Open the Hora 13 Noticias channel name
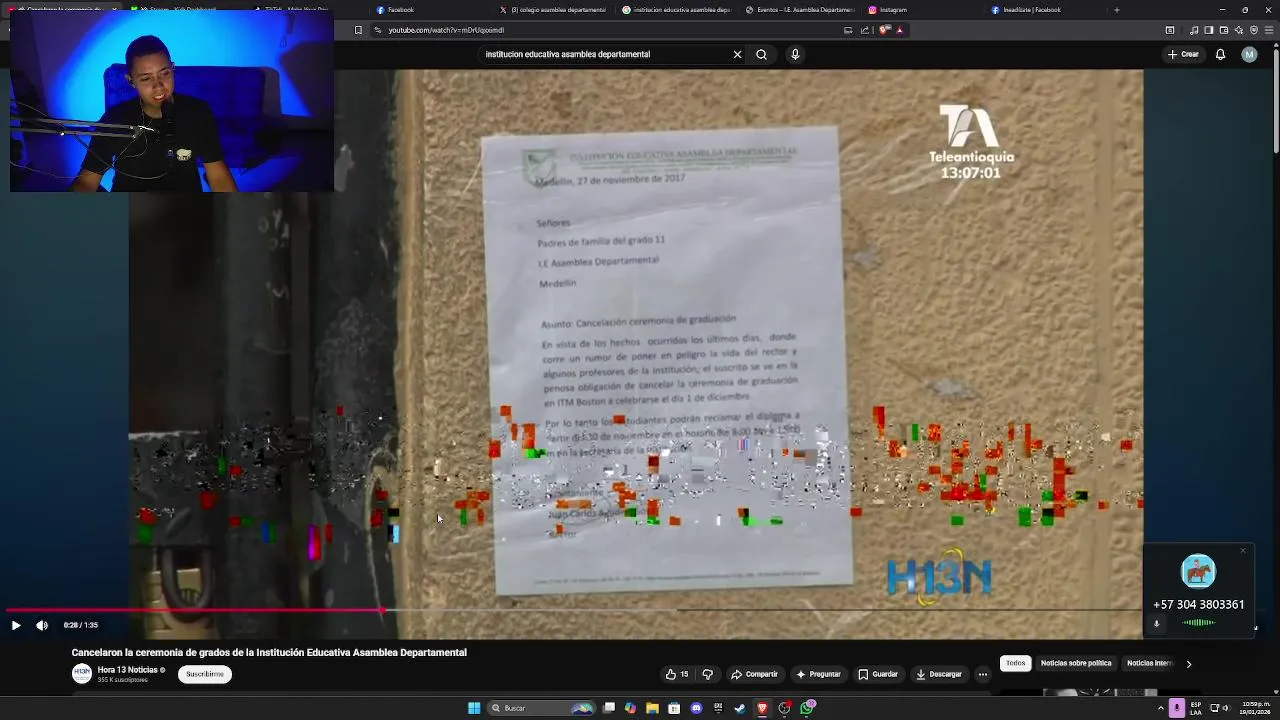The width and height of the screenshot is (1280, 720). click(128, 670)
